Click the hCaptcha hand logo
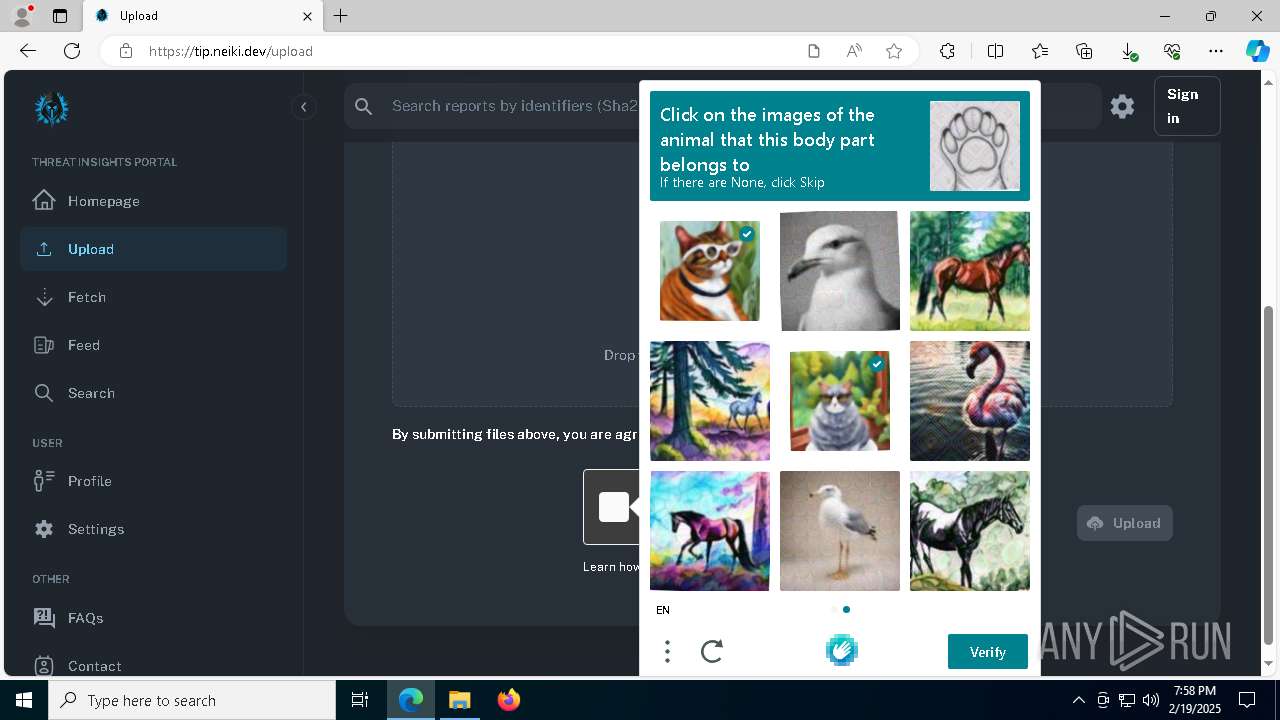 pos(842,651)
